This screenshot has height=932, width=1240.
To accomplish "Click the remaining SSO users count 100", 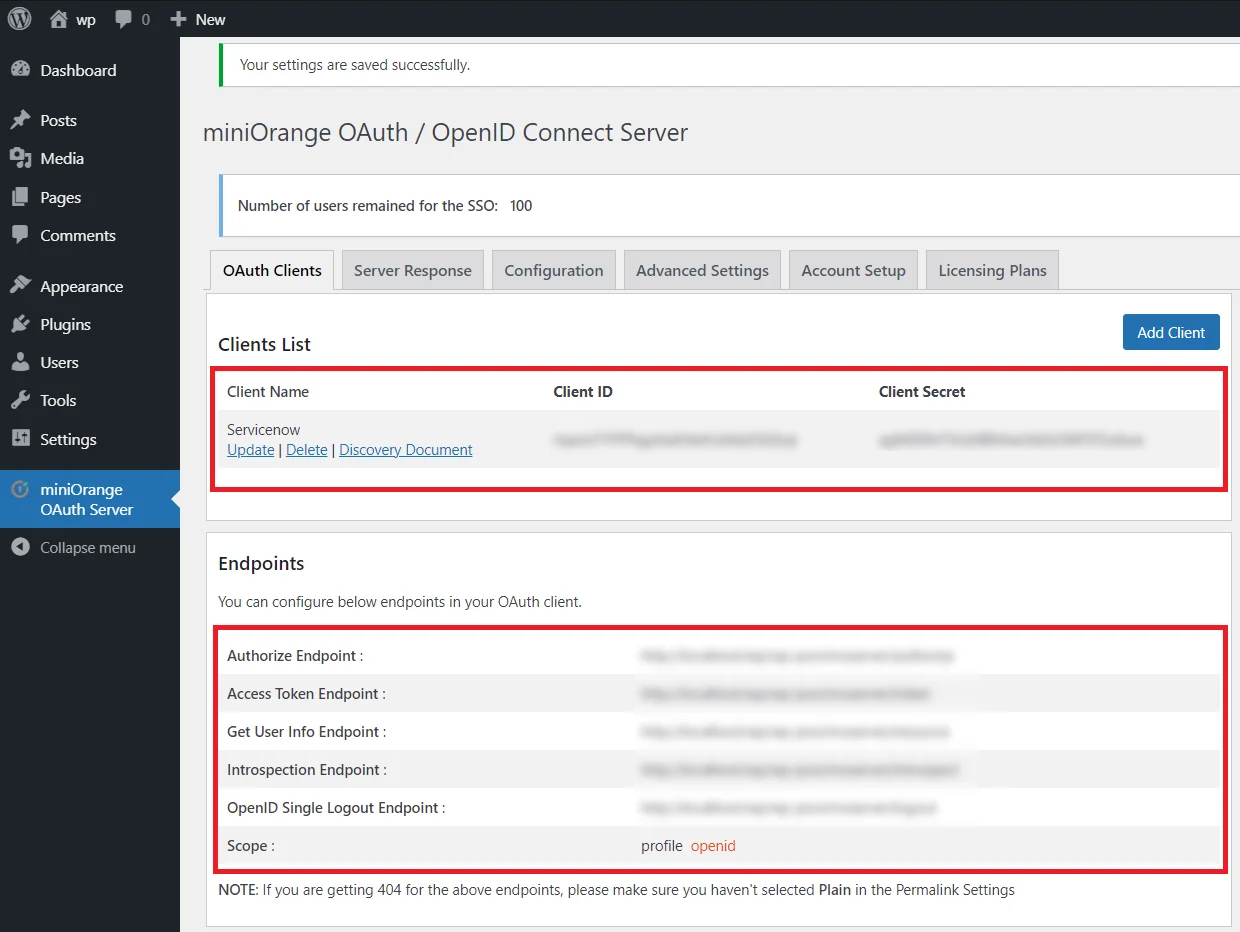I will pos(521,206).
